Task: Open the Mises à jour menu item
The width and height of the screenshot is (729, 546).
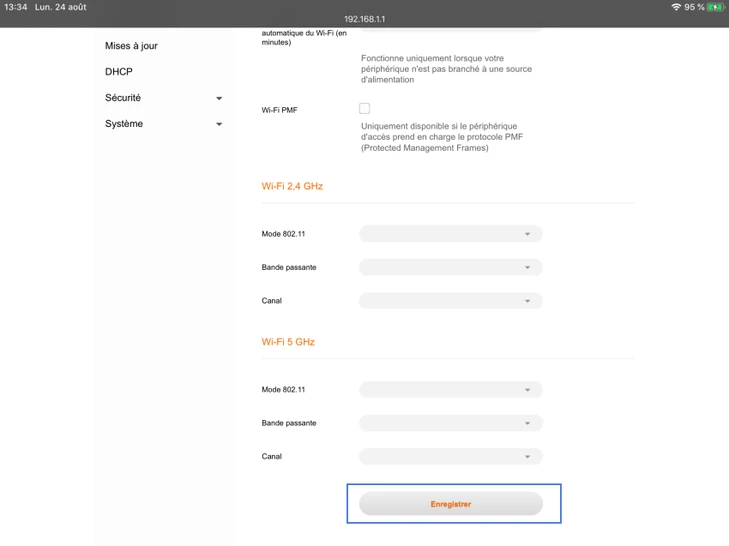Action: [131, 46]
